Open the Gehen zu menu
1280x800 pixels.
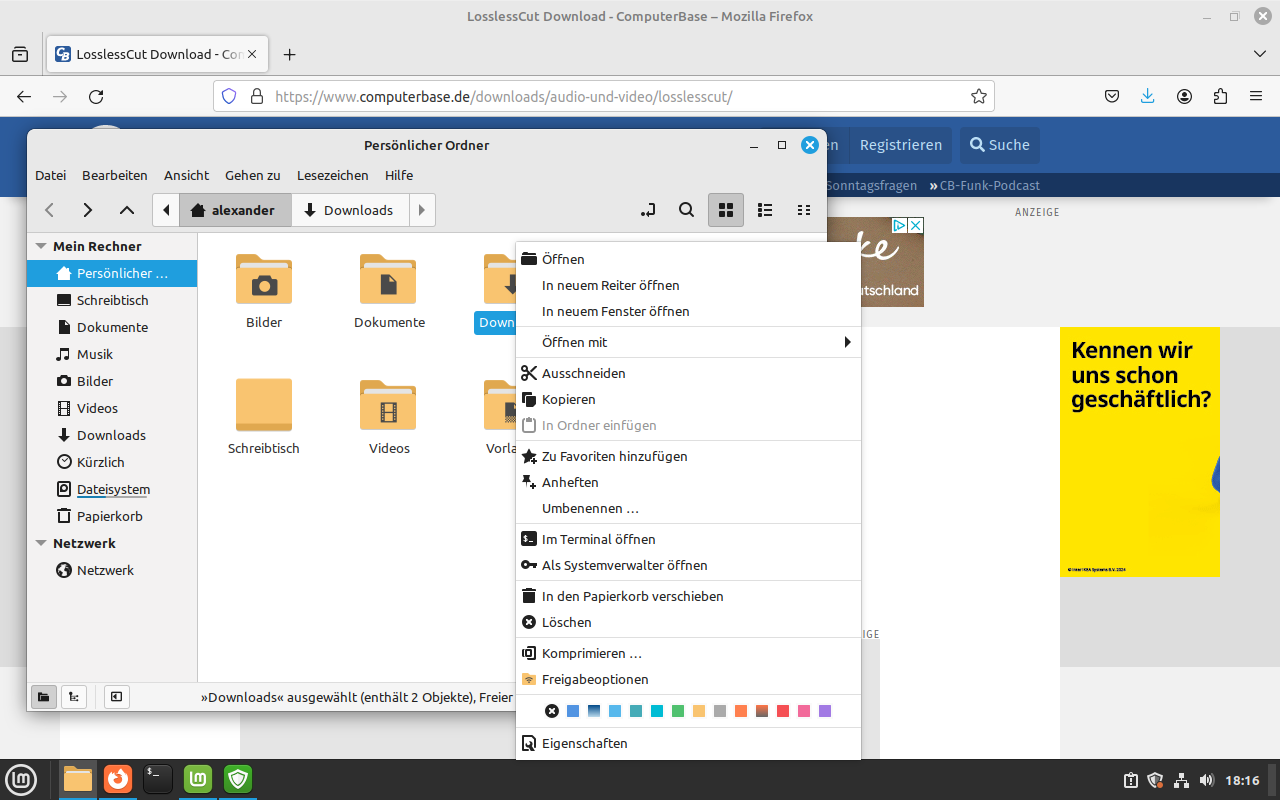[x=253, y=175]
